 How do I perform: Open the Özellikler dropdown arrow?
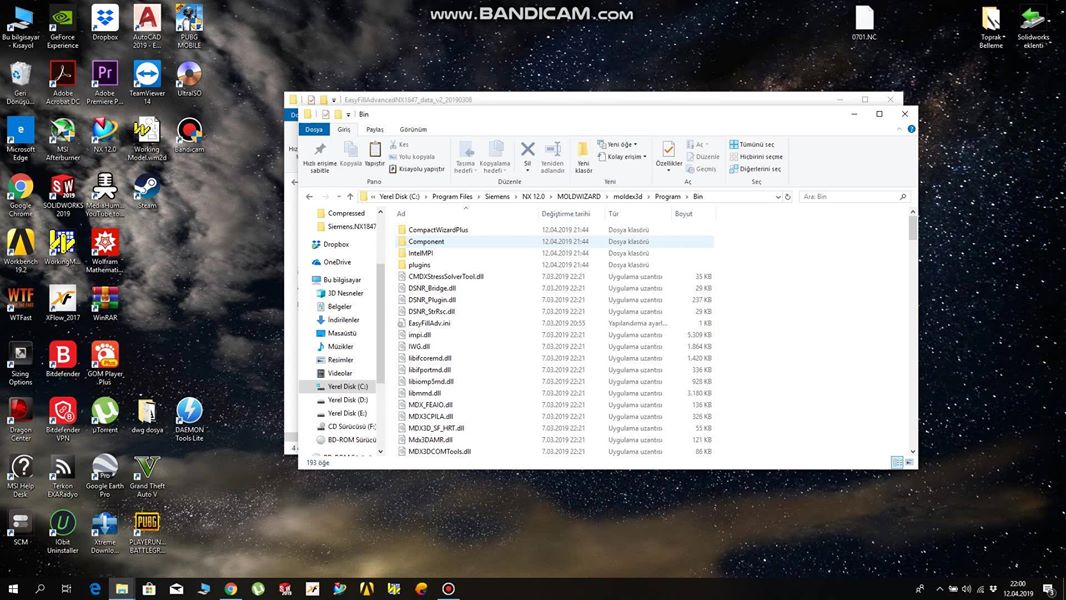tap(669, 170)
